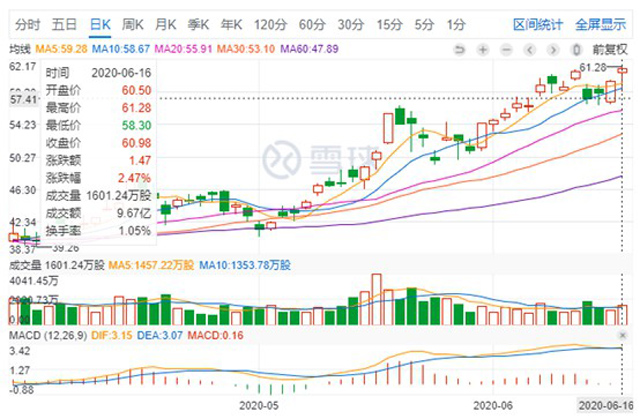
Task: Click the MA60:47.89 legend label
Action: (x=309, y=49)
